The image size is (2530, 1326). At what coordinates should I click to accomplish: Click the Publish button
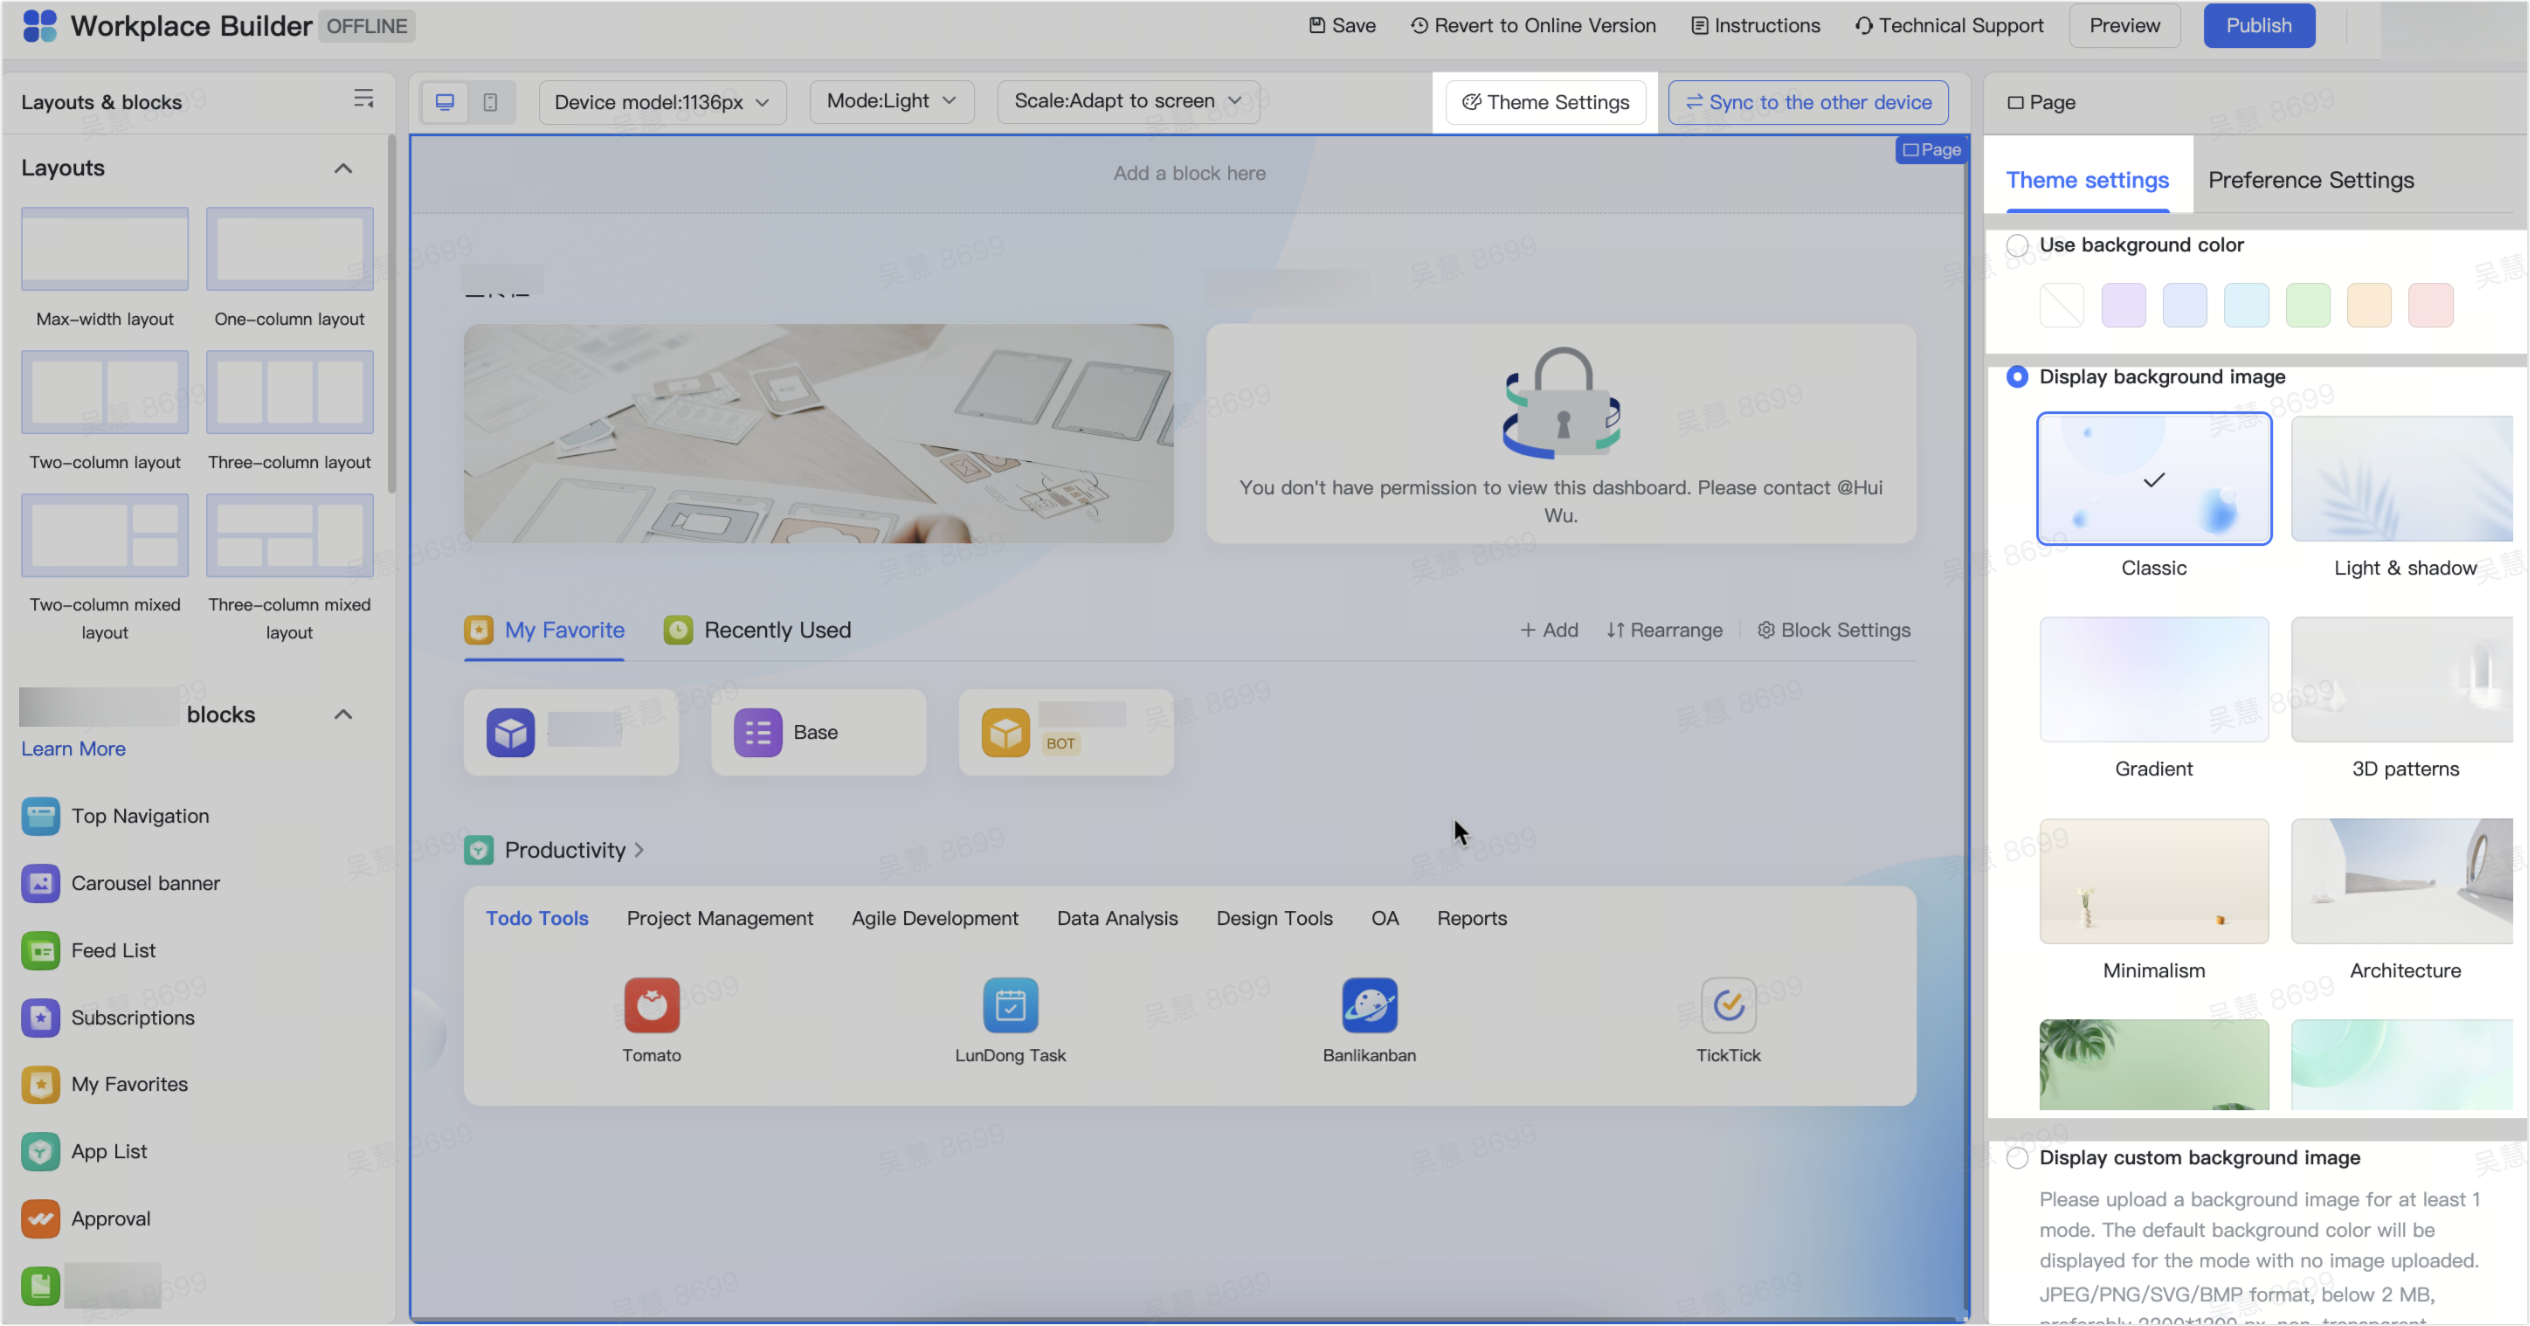click(2259, 25)
